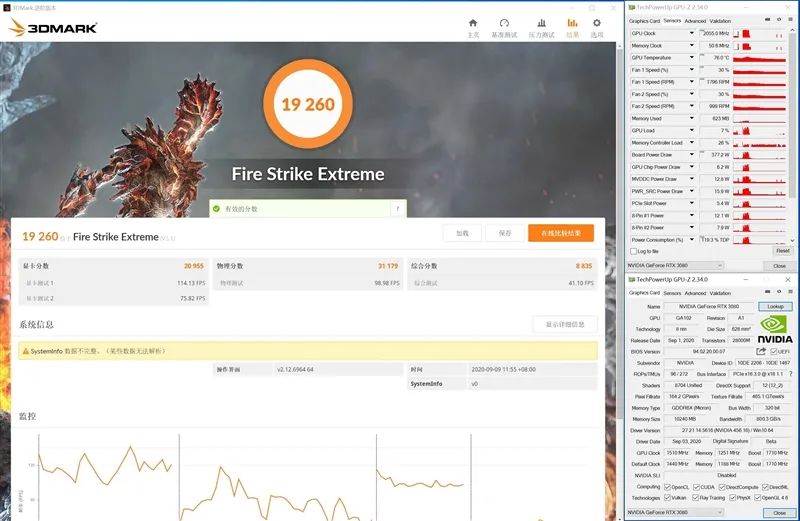Toggle the CUDA checkbox
Screen dimensions: 800x521
click(696, 487)
